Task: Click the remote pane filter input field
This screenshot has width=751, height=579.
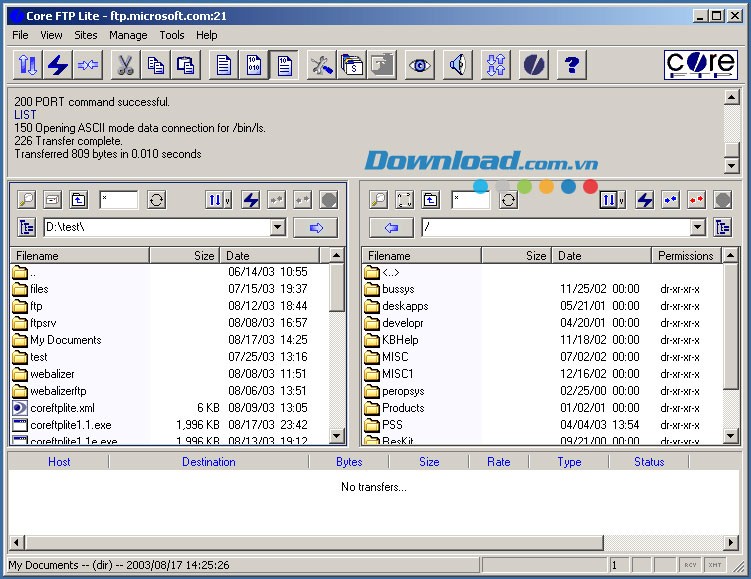Action: click(x=471, y=200)
